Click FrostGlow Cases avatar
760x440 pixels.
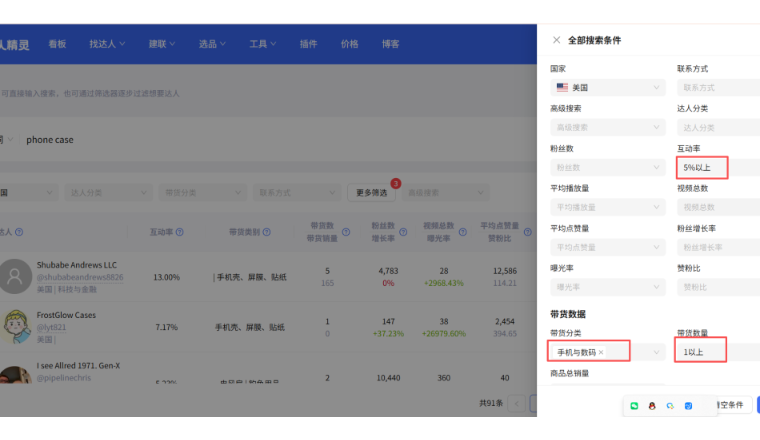pos(15,327)
